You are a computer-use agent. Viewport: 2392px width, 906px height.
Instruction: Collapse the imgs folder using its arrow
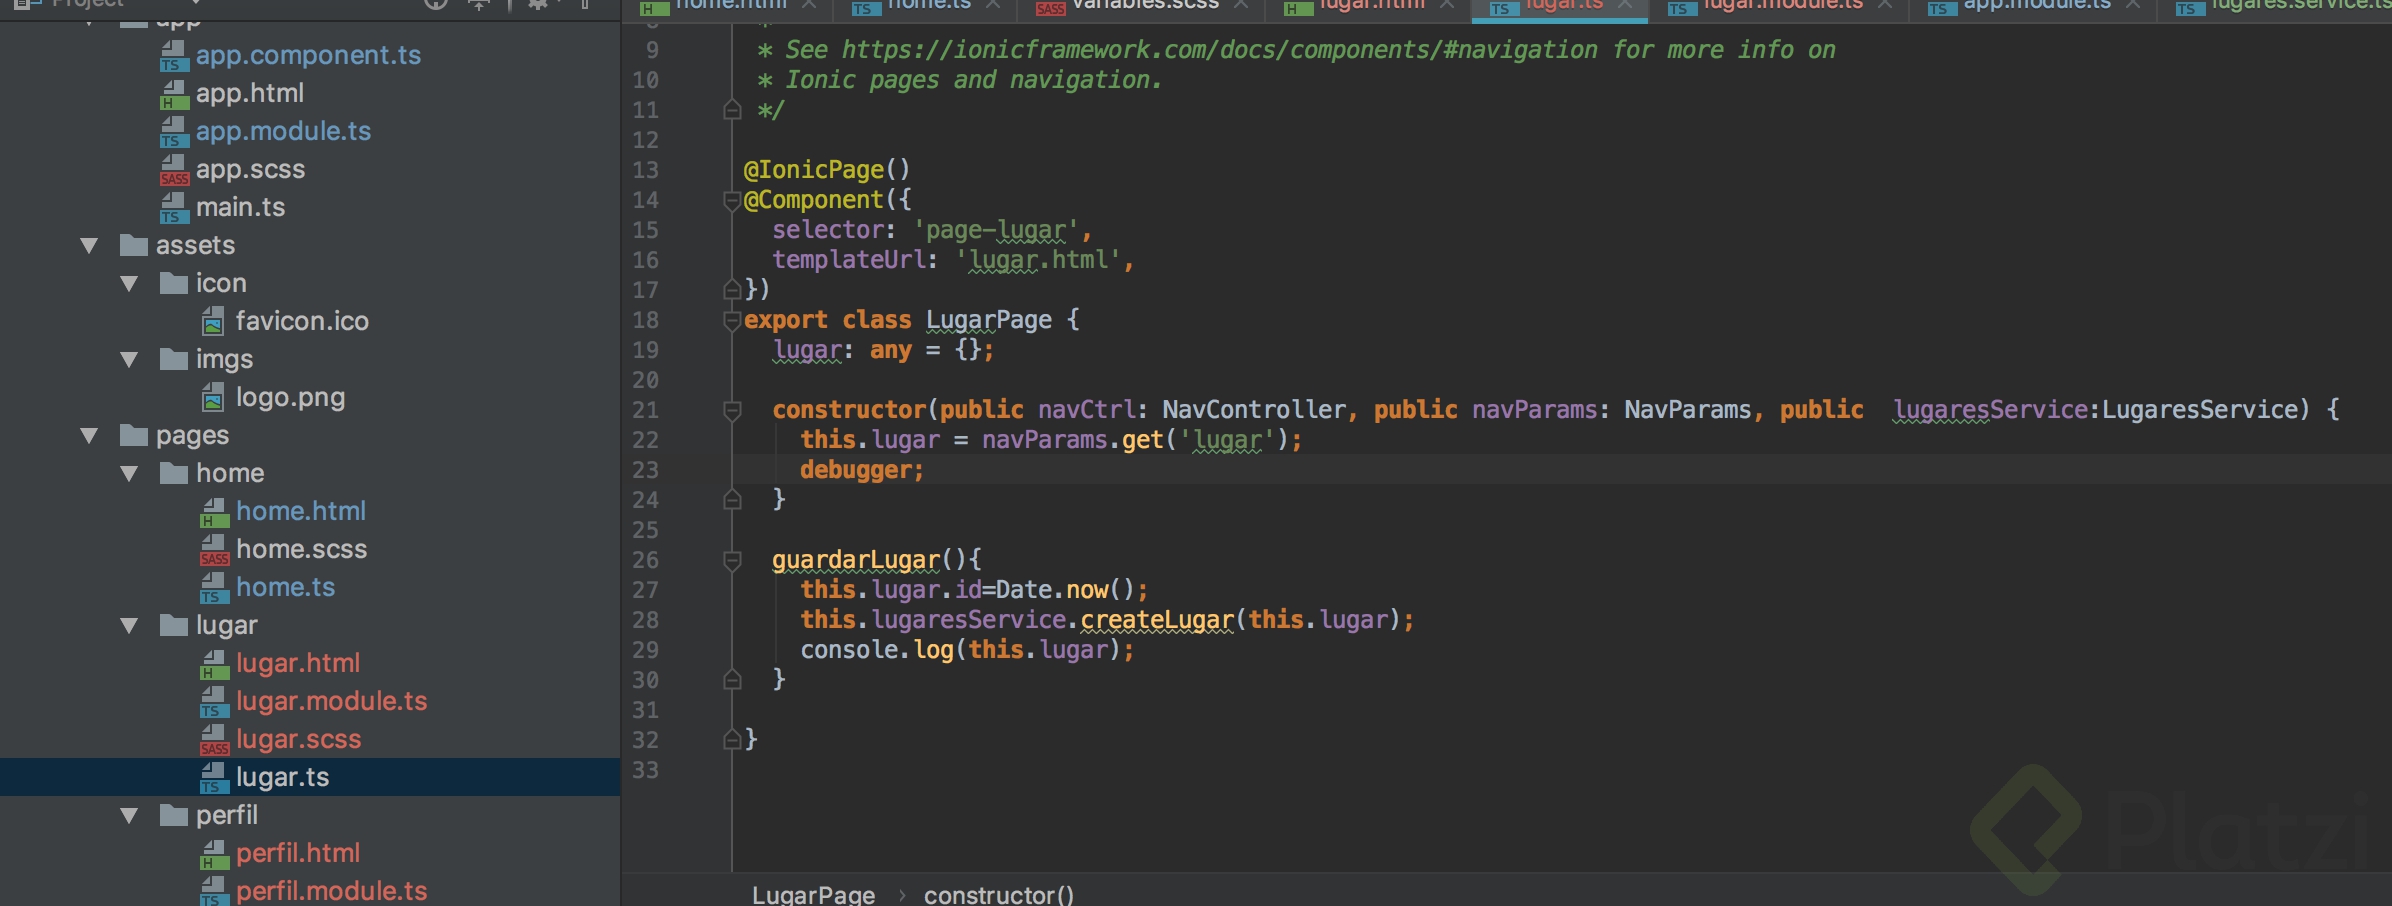[129, 360]
